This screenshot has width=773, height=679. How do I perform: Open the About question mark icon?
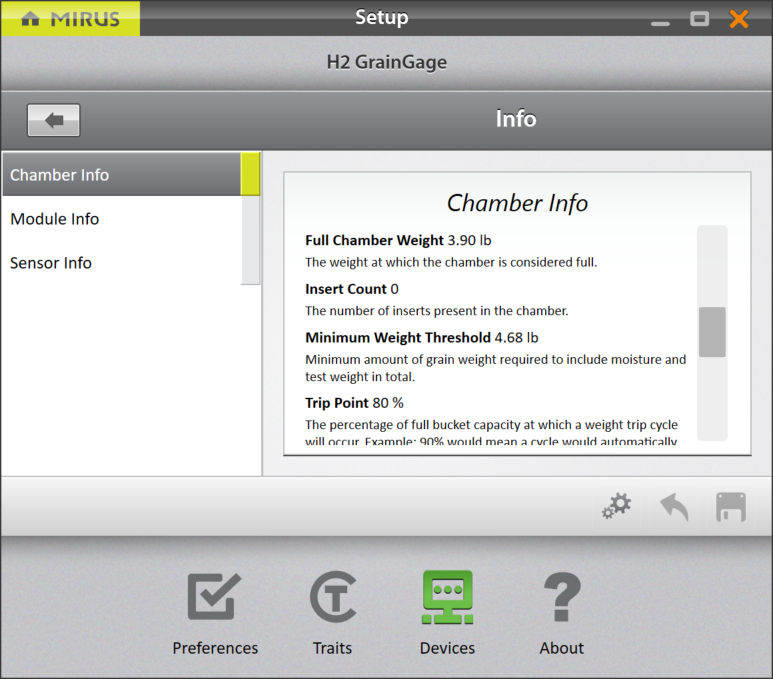pos(561,613)
